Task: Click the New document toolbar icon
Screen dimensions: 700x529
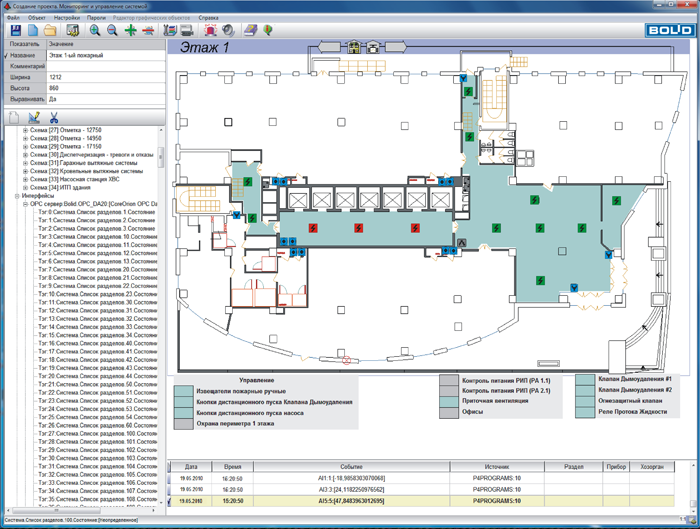Action: click(x=32, y=31)
